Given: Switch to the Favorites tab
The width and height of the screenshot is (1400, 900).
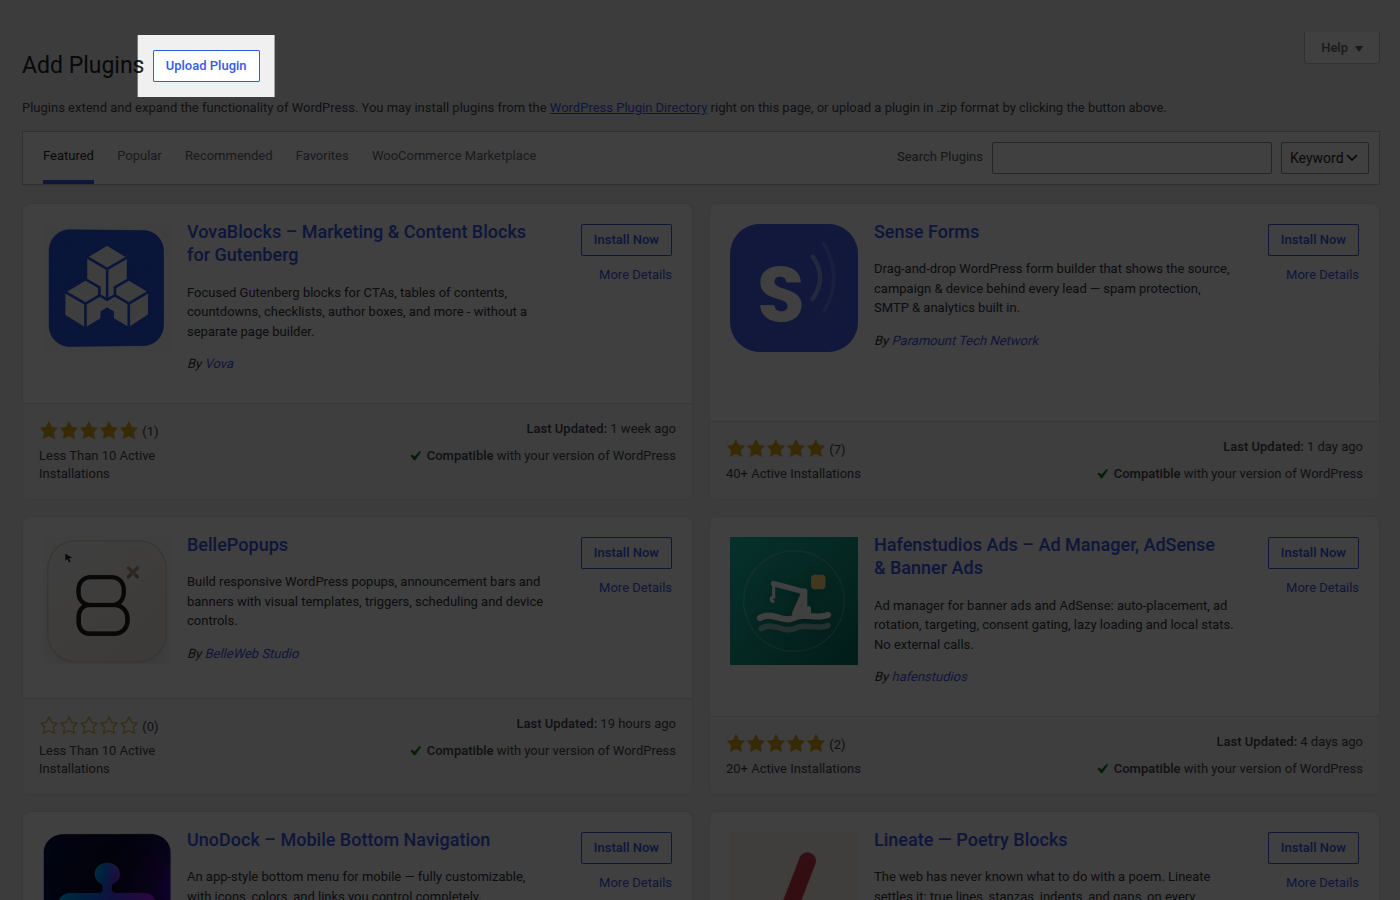Looking at the screenshot, I should [322, 156].
